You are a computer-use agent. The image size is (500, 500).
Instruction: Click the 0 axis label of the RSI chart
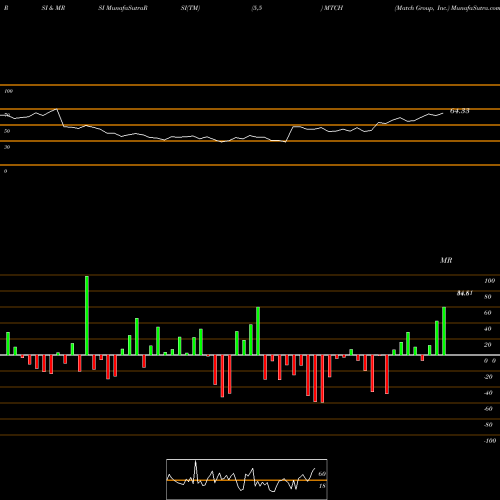[x=6, y=171]
